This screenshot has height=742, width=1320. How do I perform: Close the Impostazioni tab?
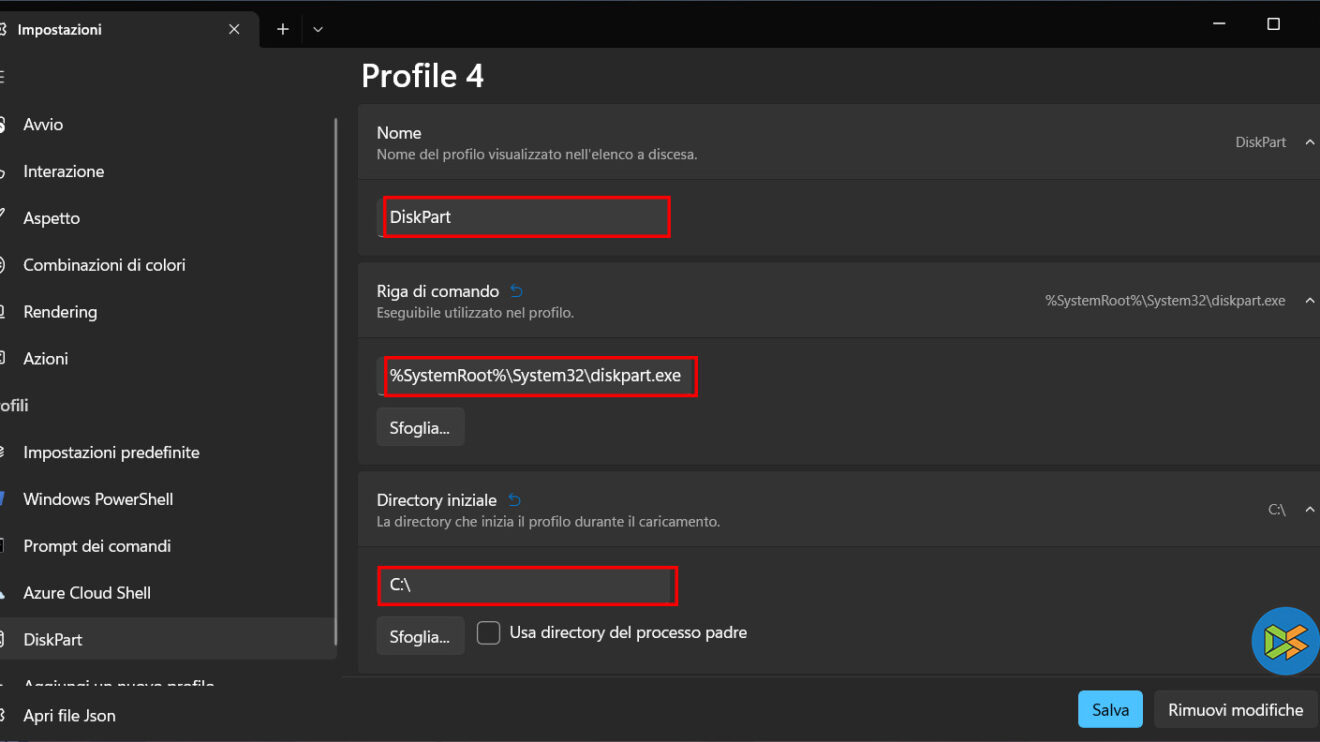[x=234, y=29]
